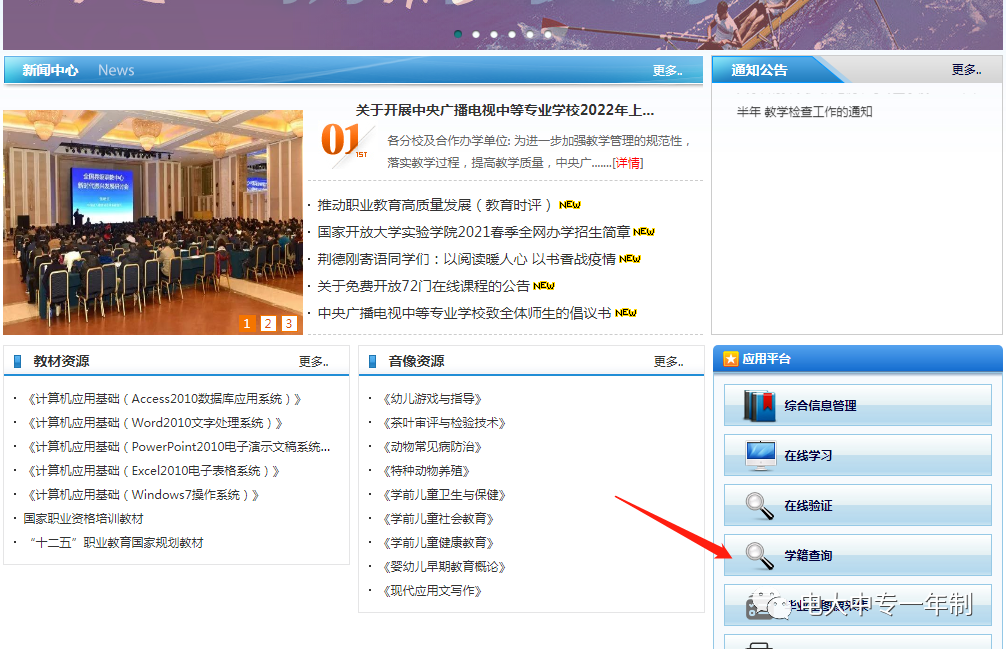Select slide 3 on the news photo
Image resolution: width=1006 pixels, height=649 pixels.
click(x=289, y=323)
